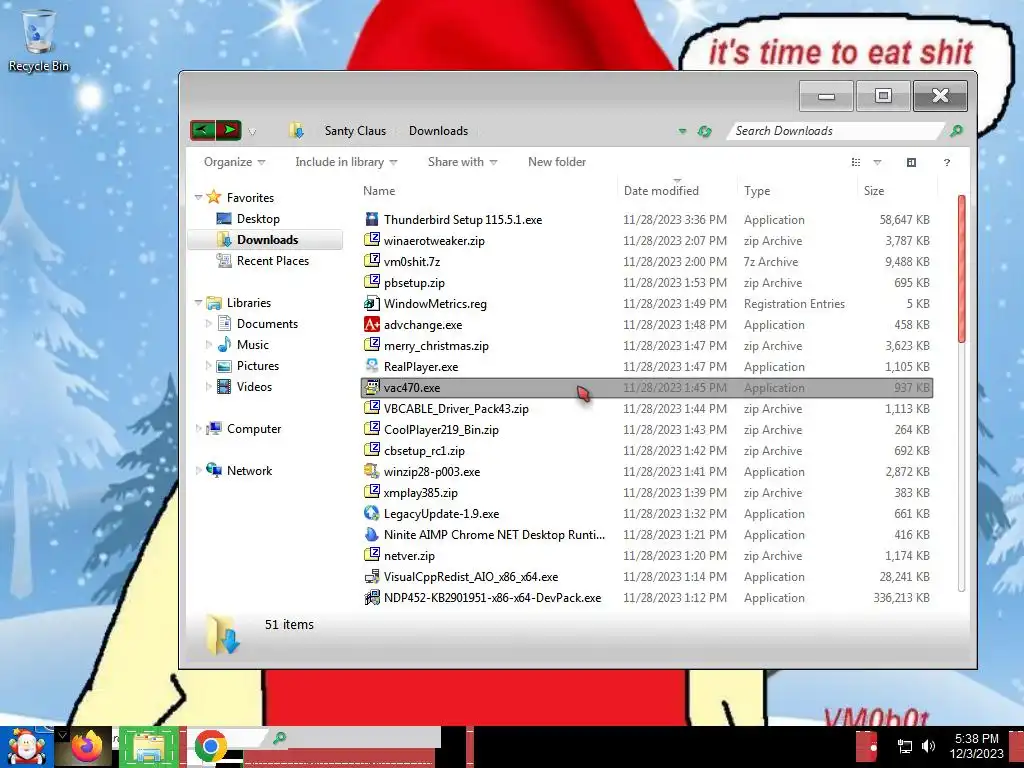
Task: Launch Chrome from the taskbar
Action: (x=210, y=746)
